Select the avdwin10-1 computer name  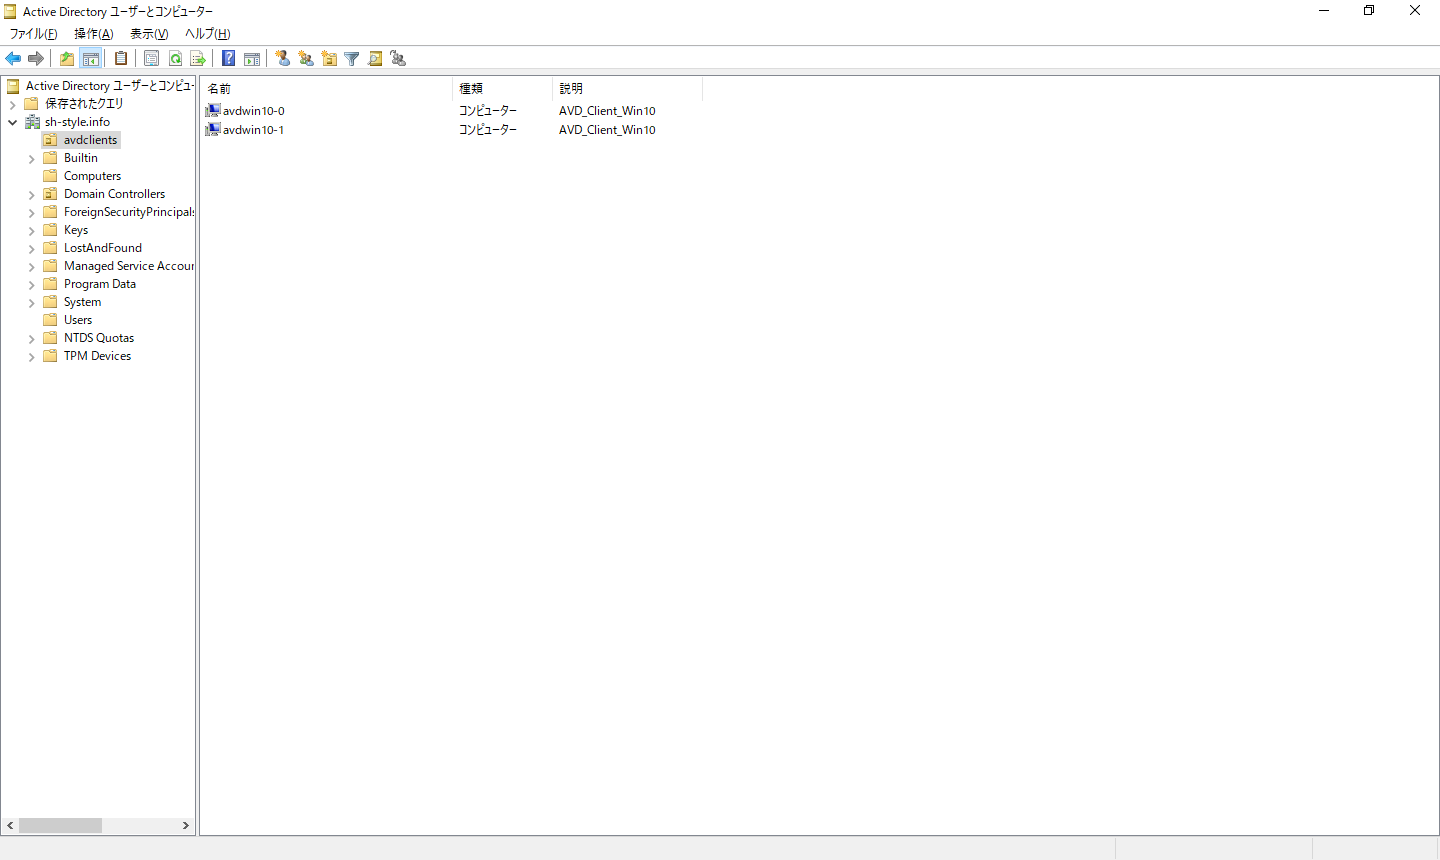pyautogui.click(x=254, y=130)
